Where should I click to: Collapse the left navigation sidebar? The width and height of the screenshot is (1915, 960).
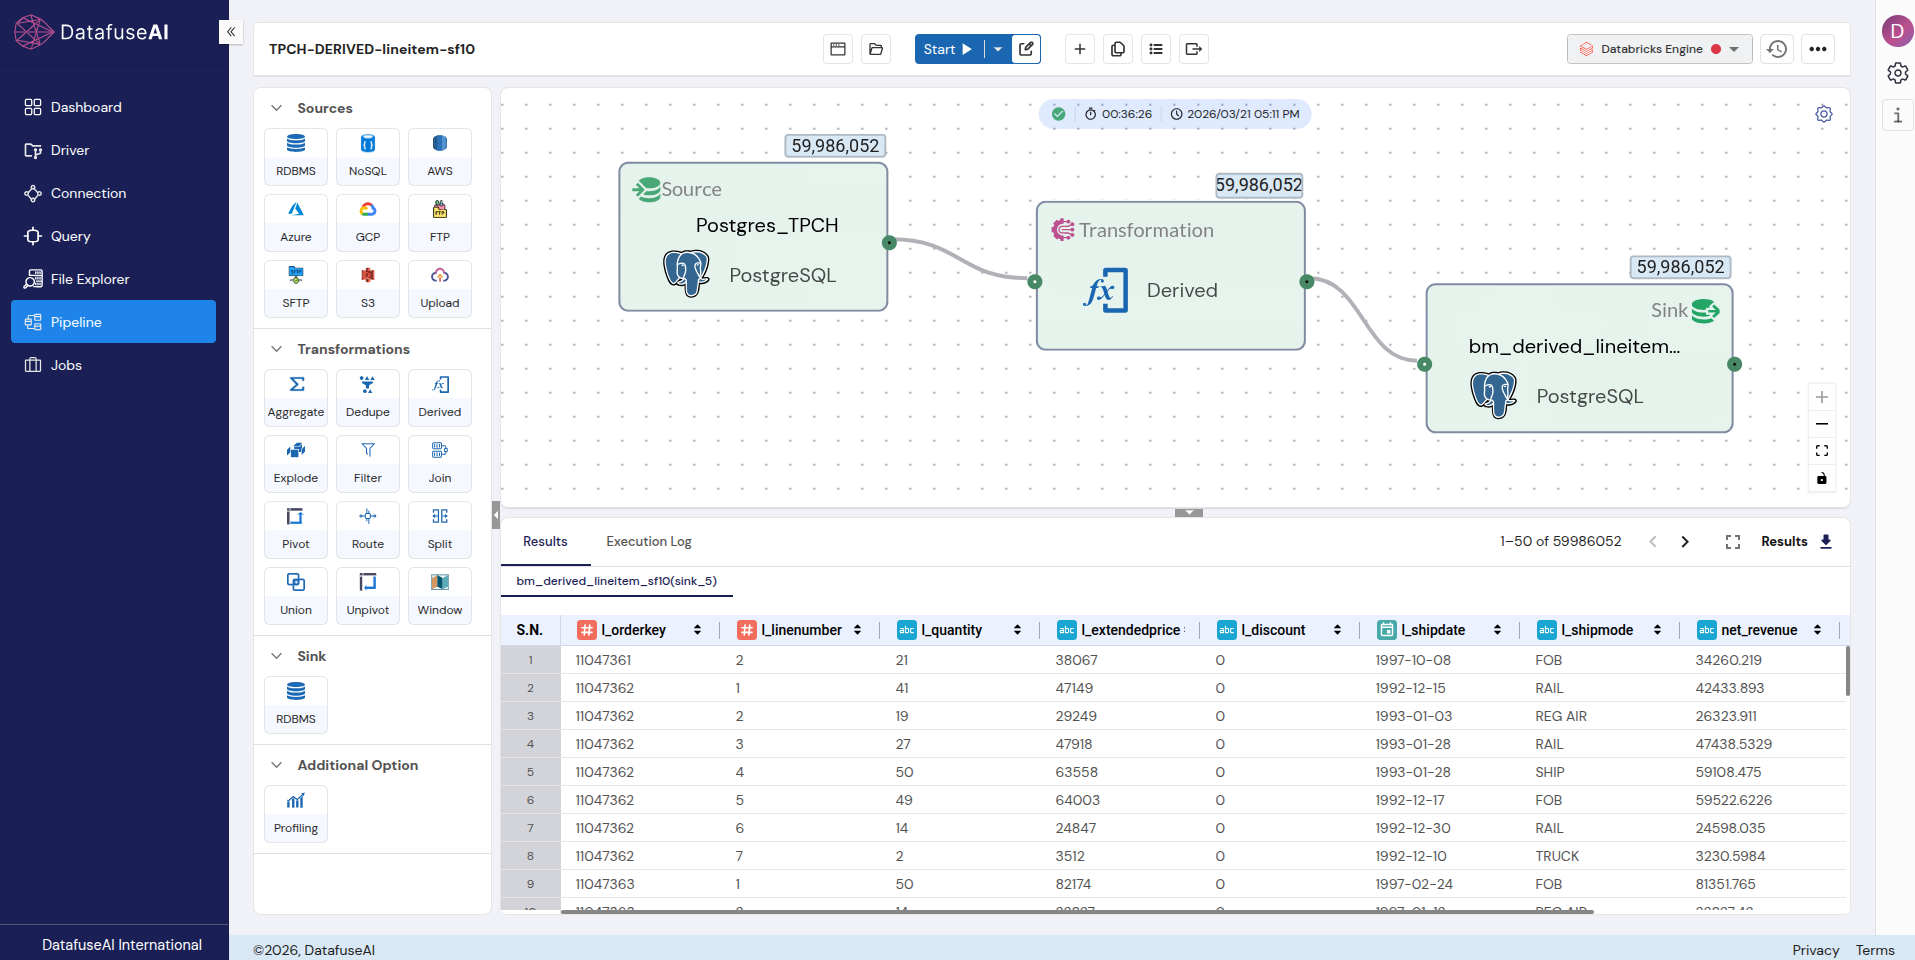[x=231, y=32]
